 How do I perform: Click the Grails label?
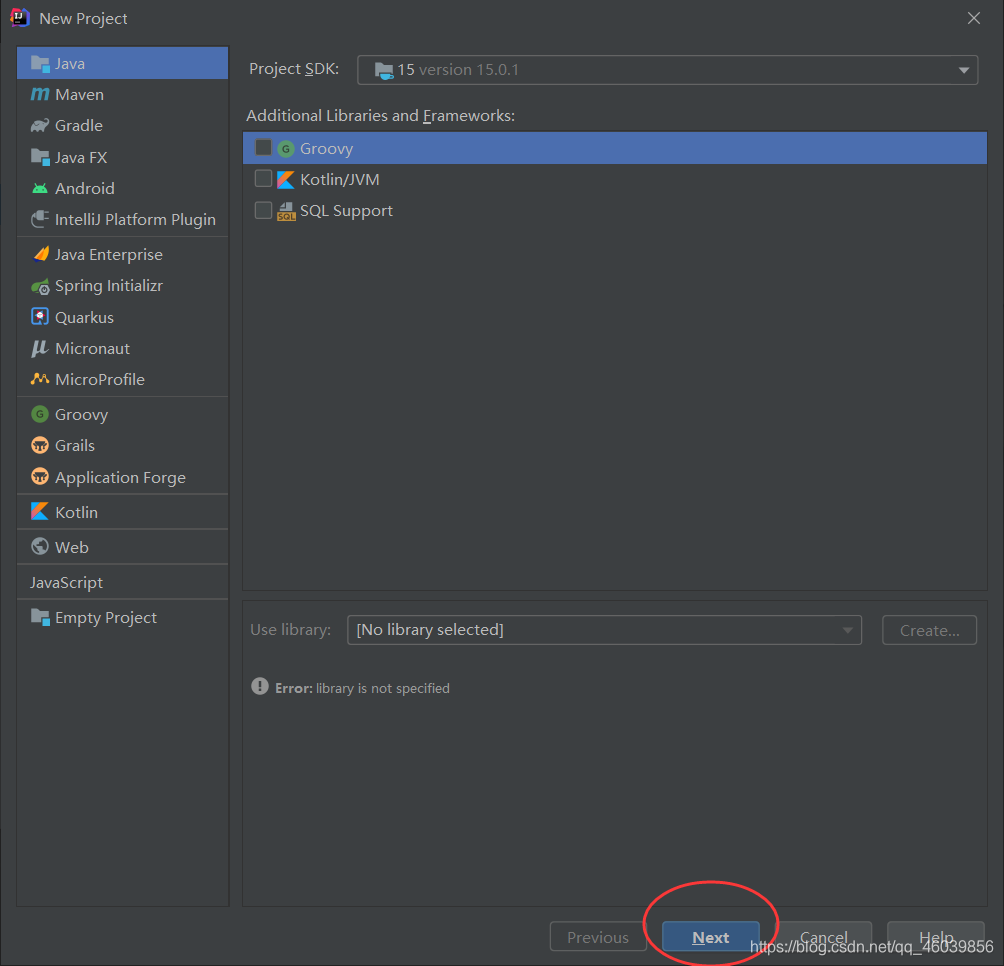click(x=75, y=445)
